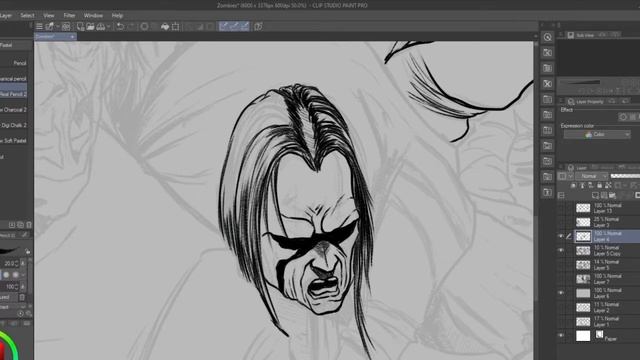Show Layer 7 by clicking its visibility box
This screenshot has height=360, width=640.
click(561, 279)
